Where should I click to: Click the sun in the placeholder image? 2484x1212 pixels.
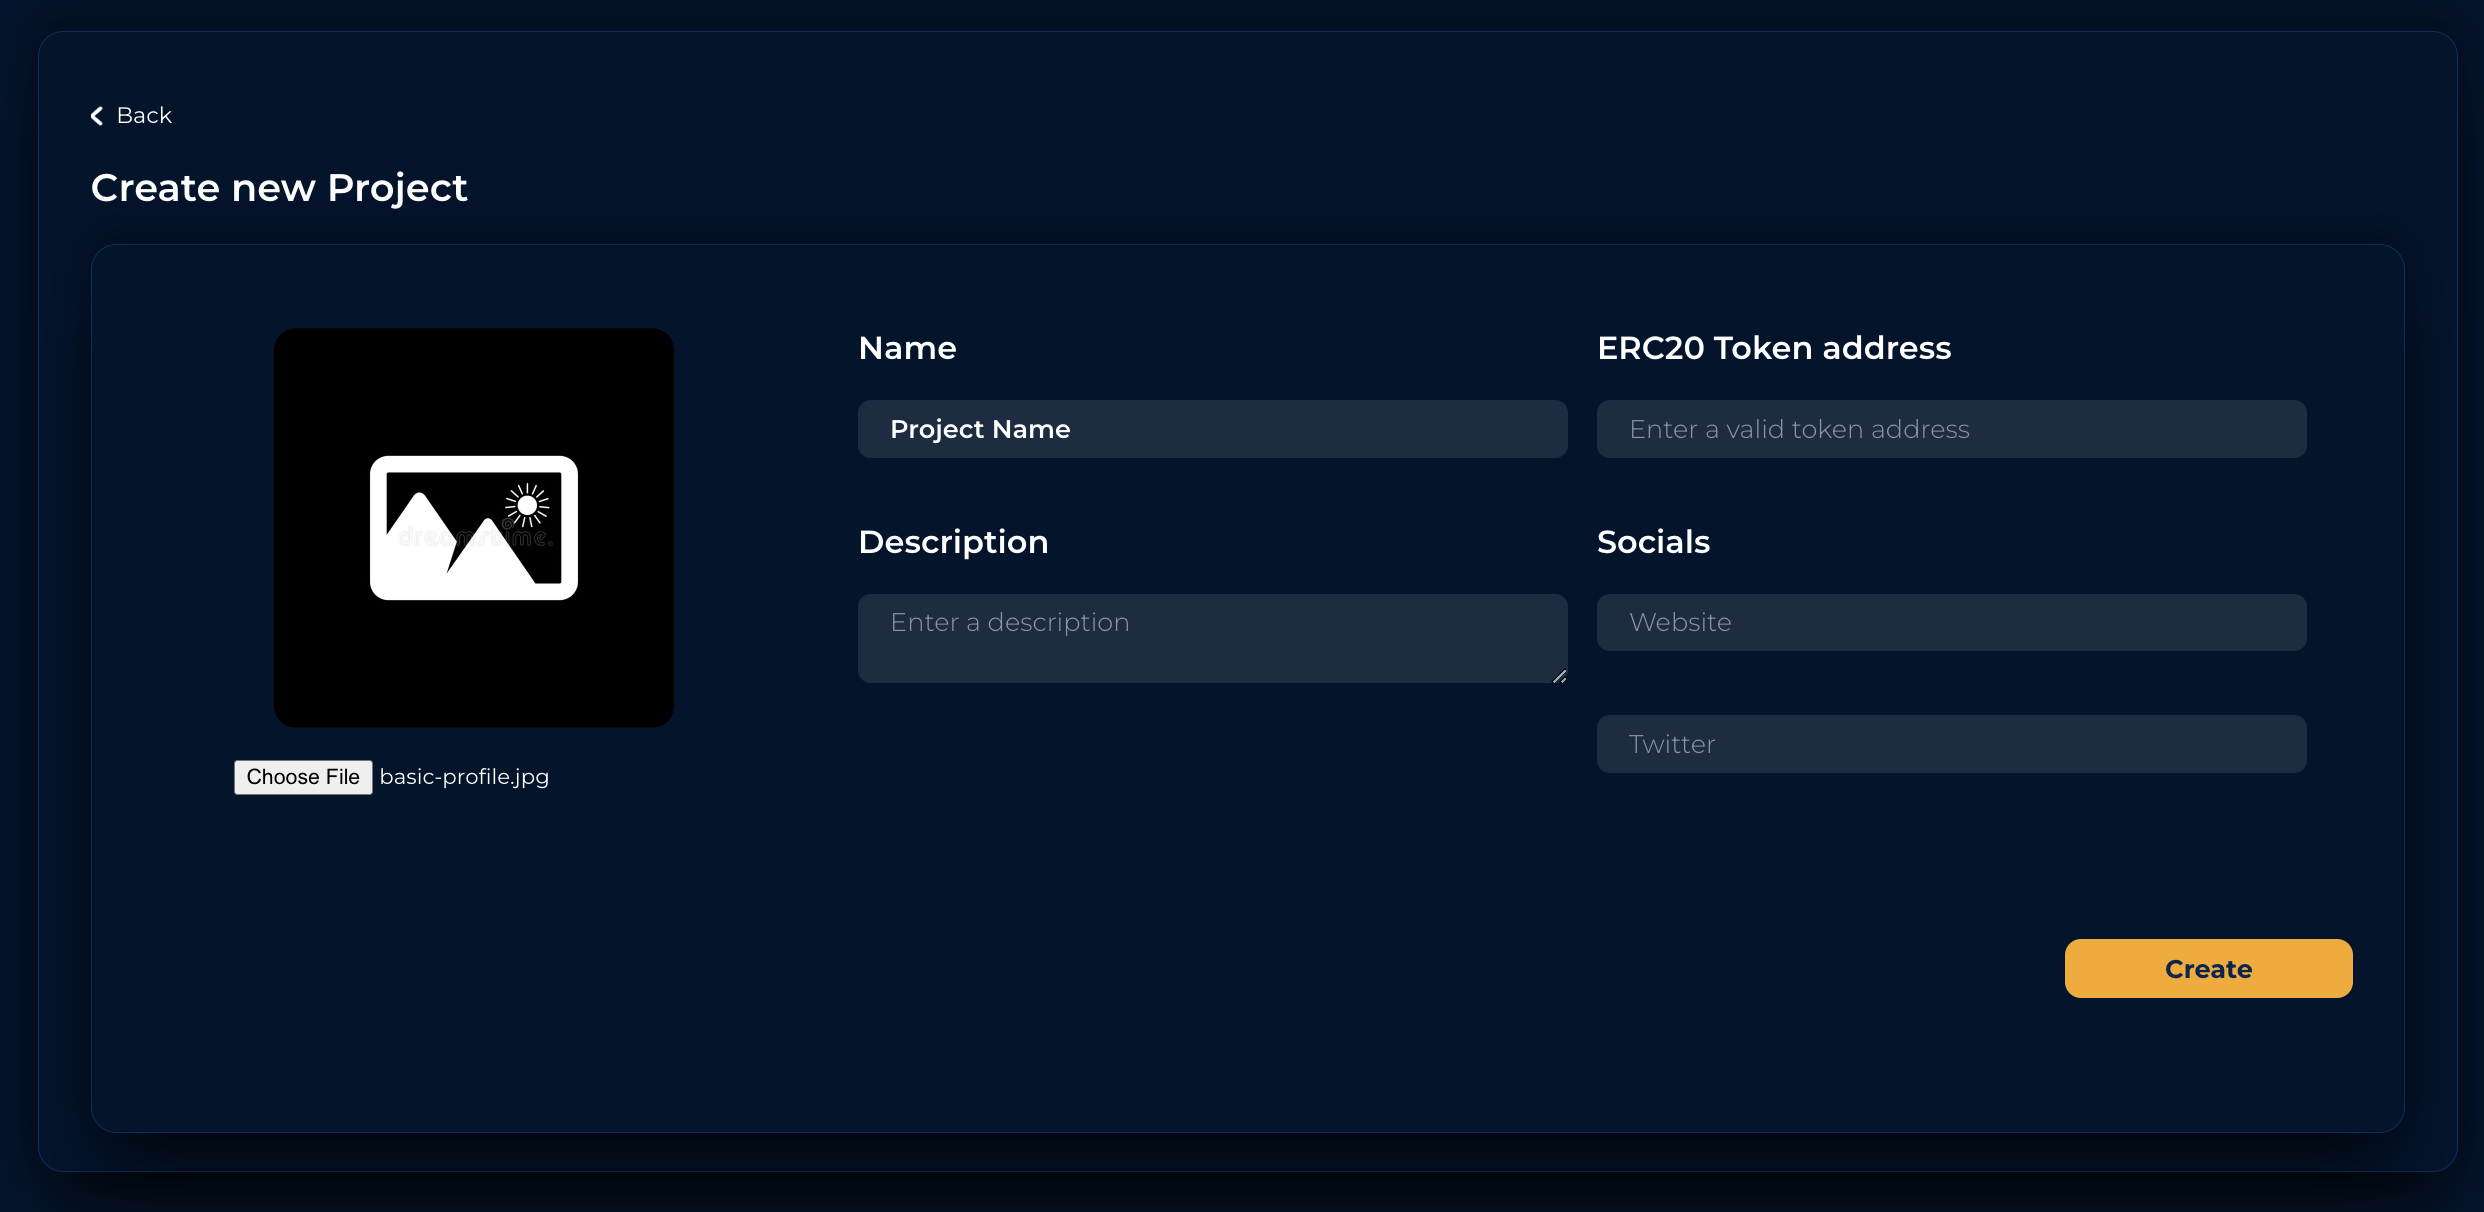(x=527, y=505)
